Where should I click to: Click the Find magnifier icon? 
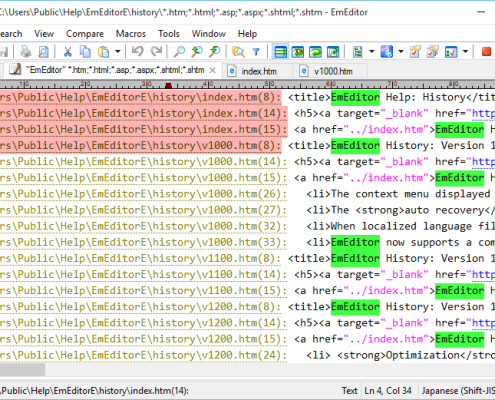179,52
